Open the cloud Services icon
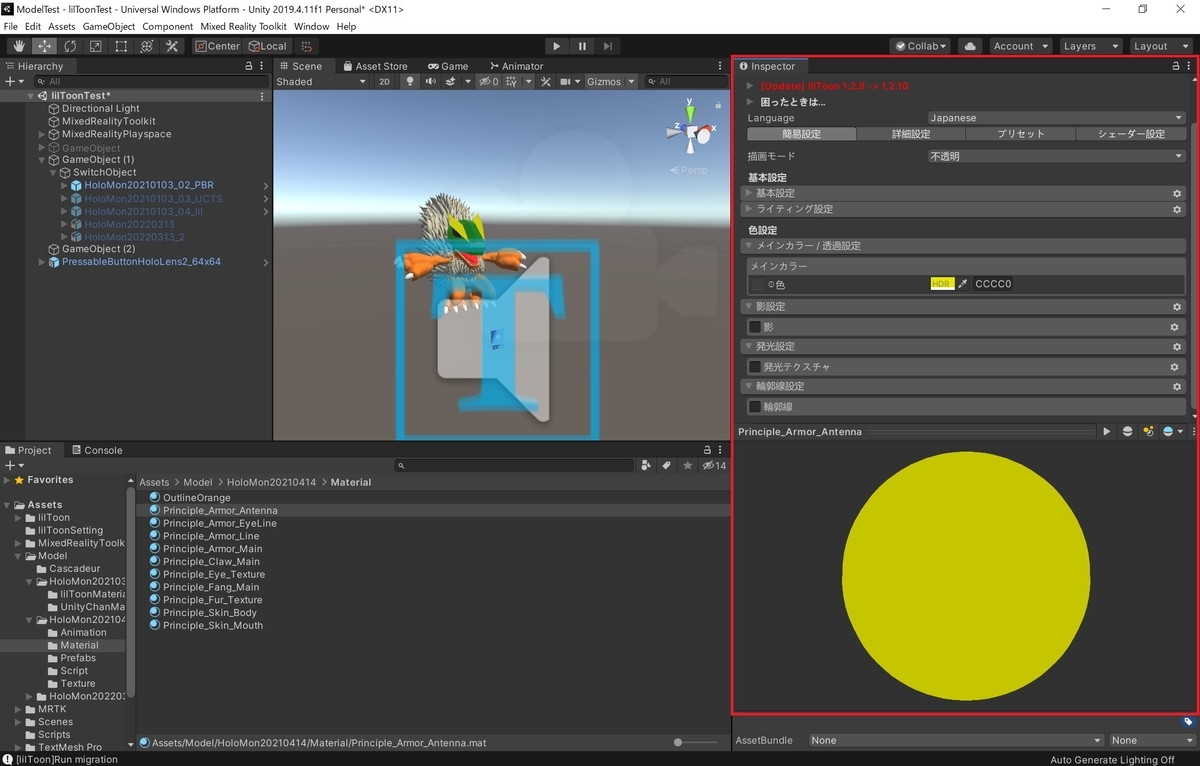The width and height of the screenshot is (1200, 766). (x=969, y=46)
